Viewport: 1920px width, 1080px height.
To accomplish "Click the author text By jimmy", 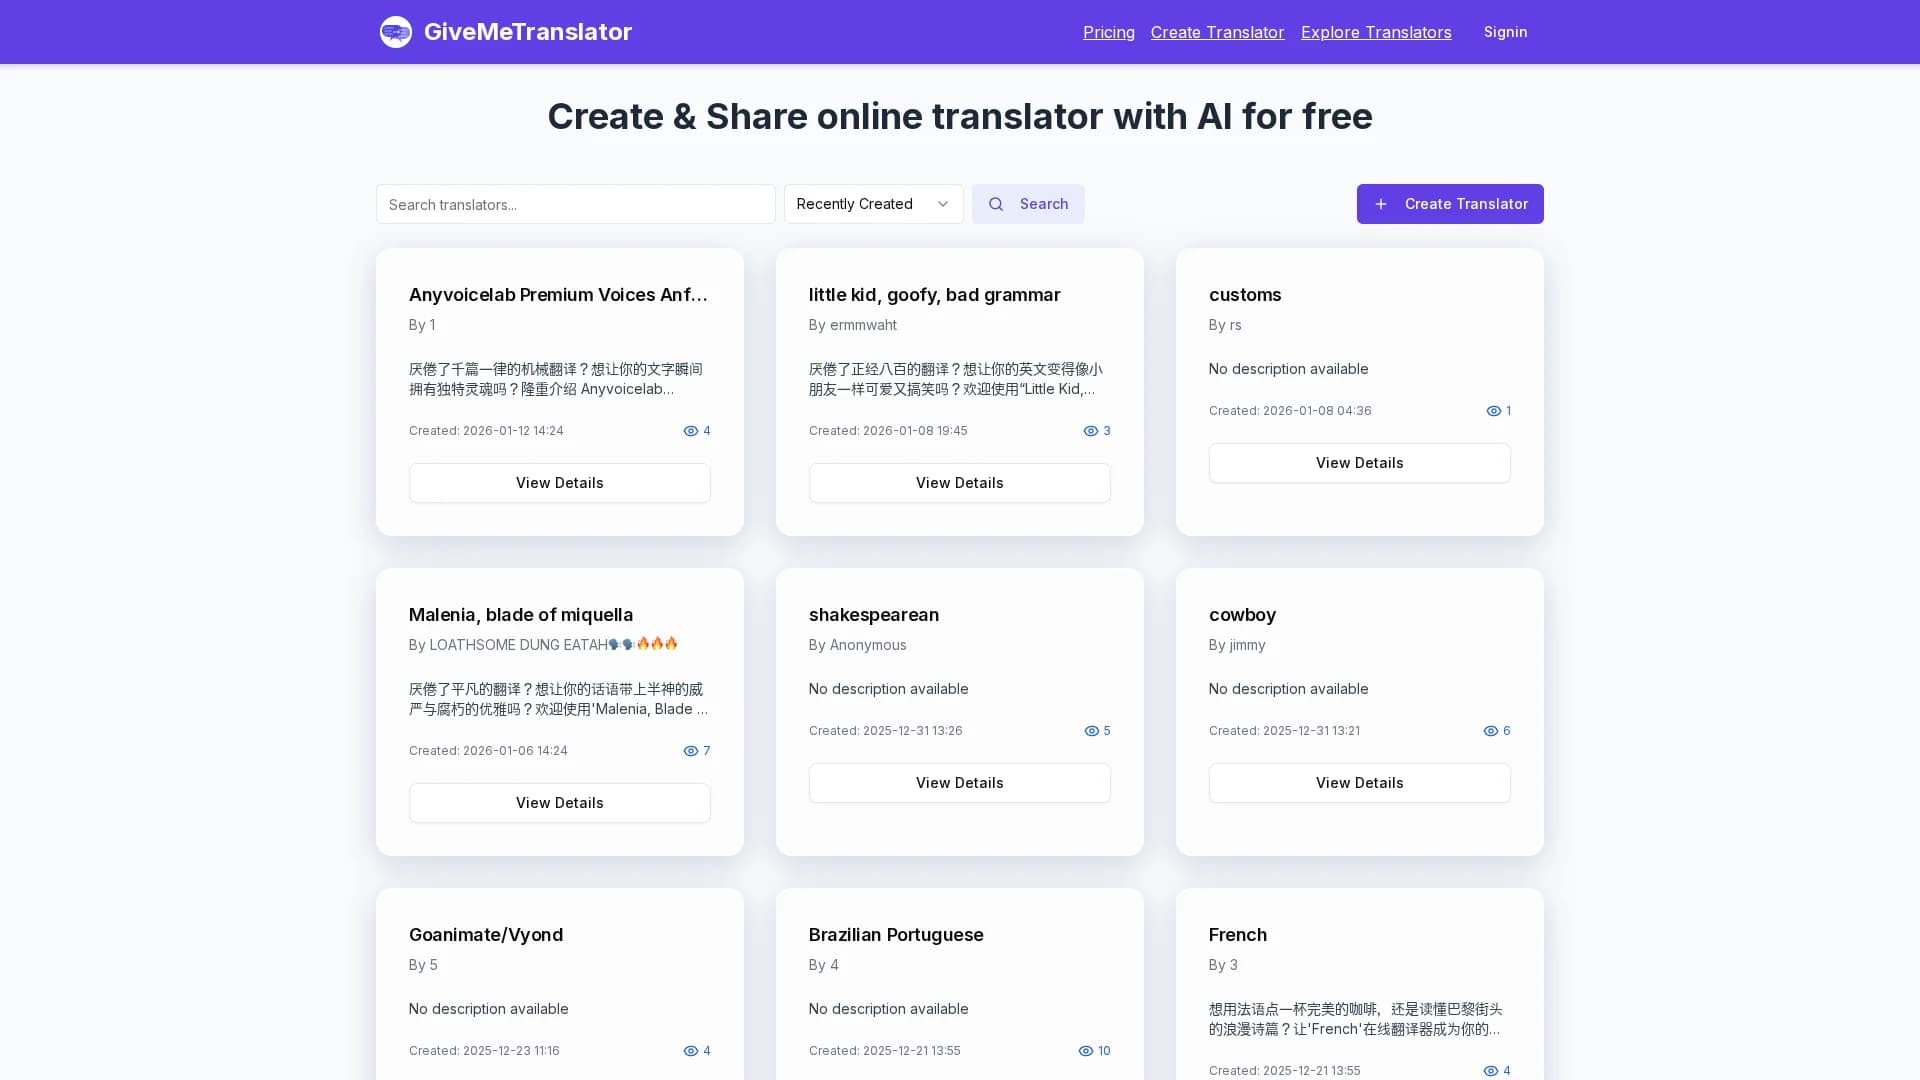I will (x=1237, y=645).
